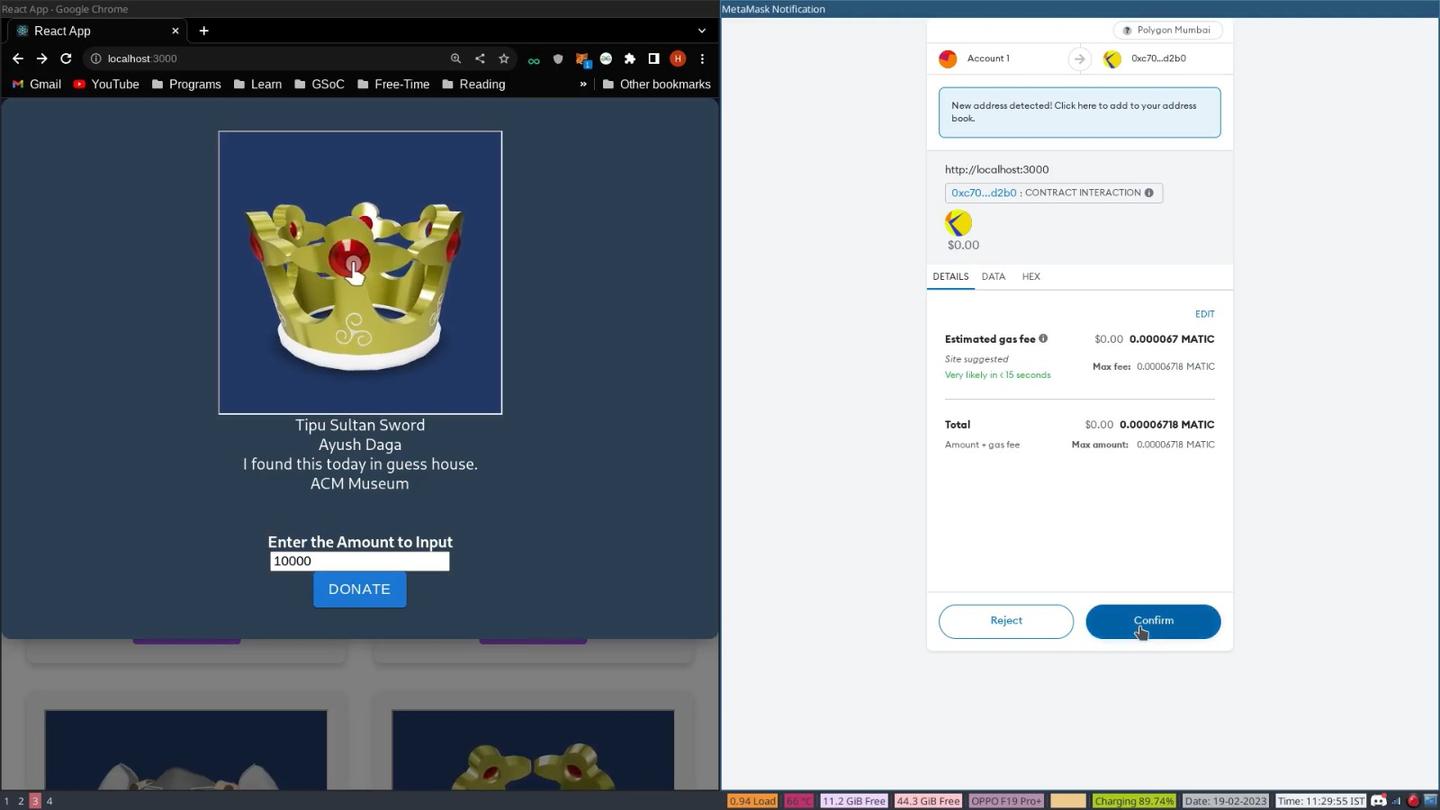1440x810 pixels.
Task: Click the estimated gas fee info icon
Action: click(1043, 339)
